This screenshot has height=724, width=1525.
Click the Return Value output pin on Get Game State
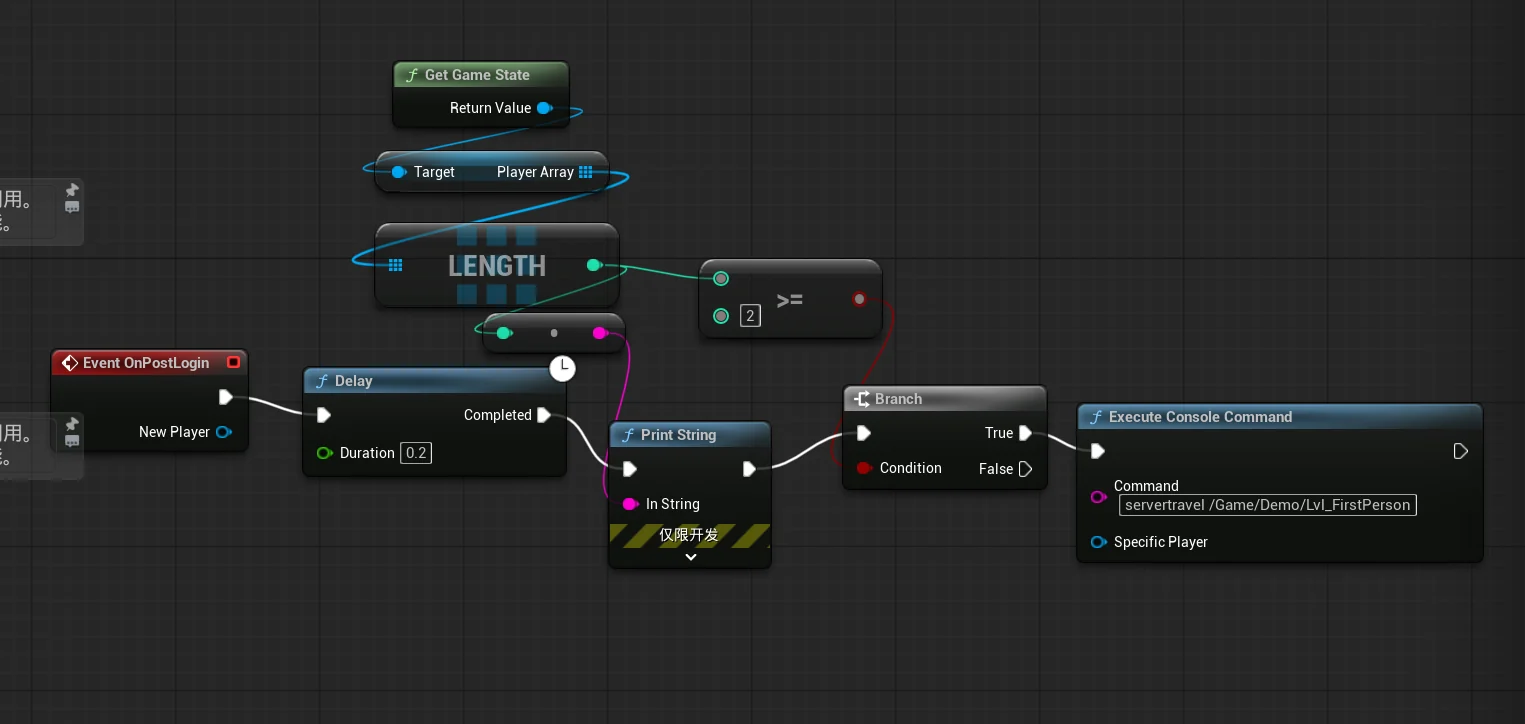pos(544,108)
